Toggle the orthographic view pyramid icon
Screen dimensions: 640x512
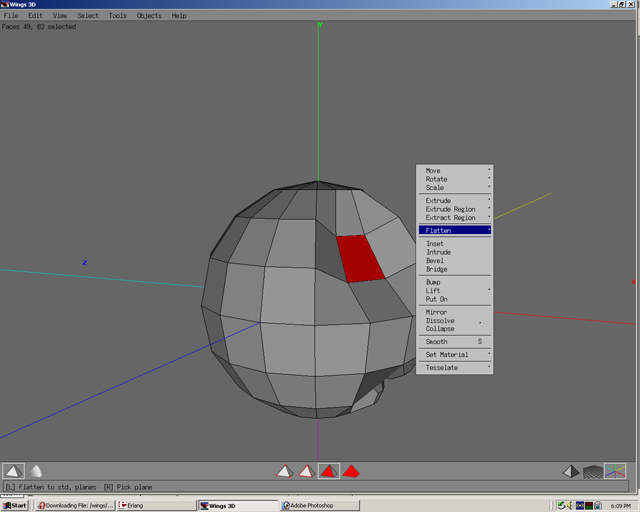point(570,471)
